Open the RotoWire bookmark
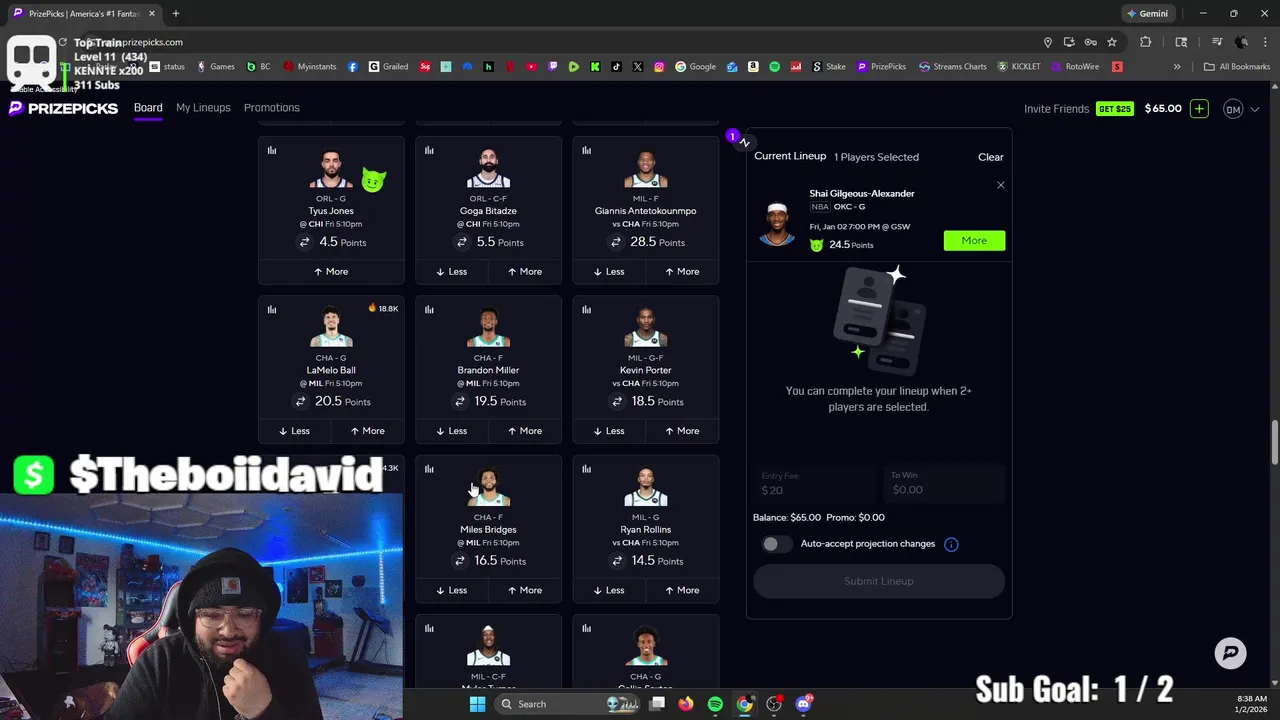The image size is (1280, 720). [x=1074, y=67]
